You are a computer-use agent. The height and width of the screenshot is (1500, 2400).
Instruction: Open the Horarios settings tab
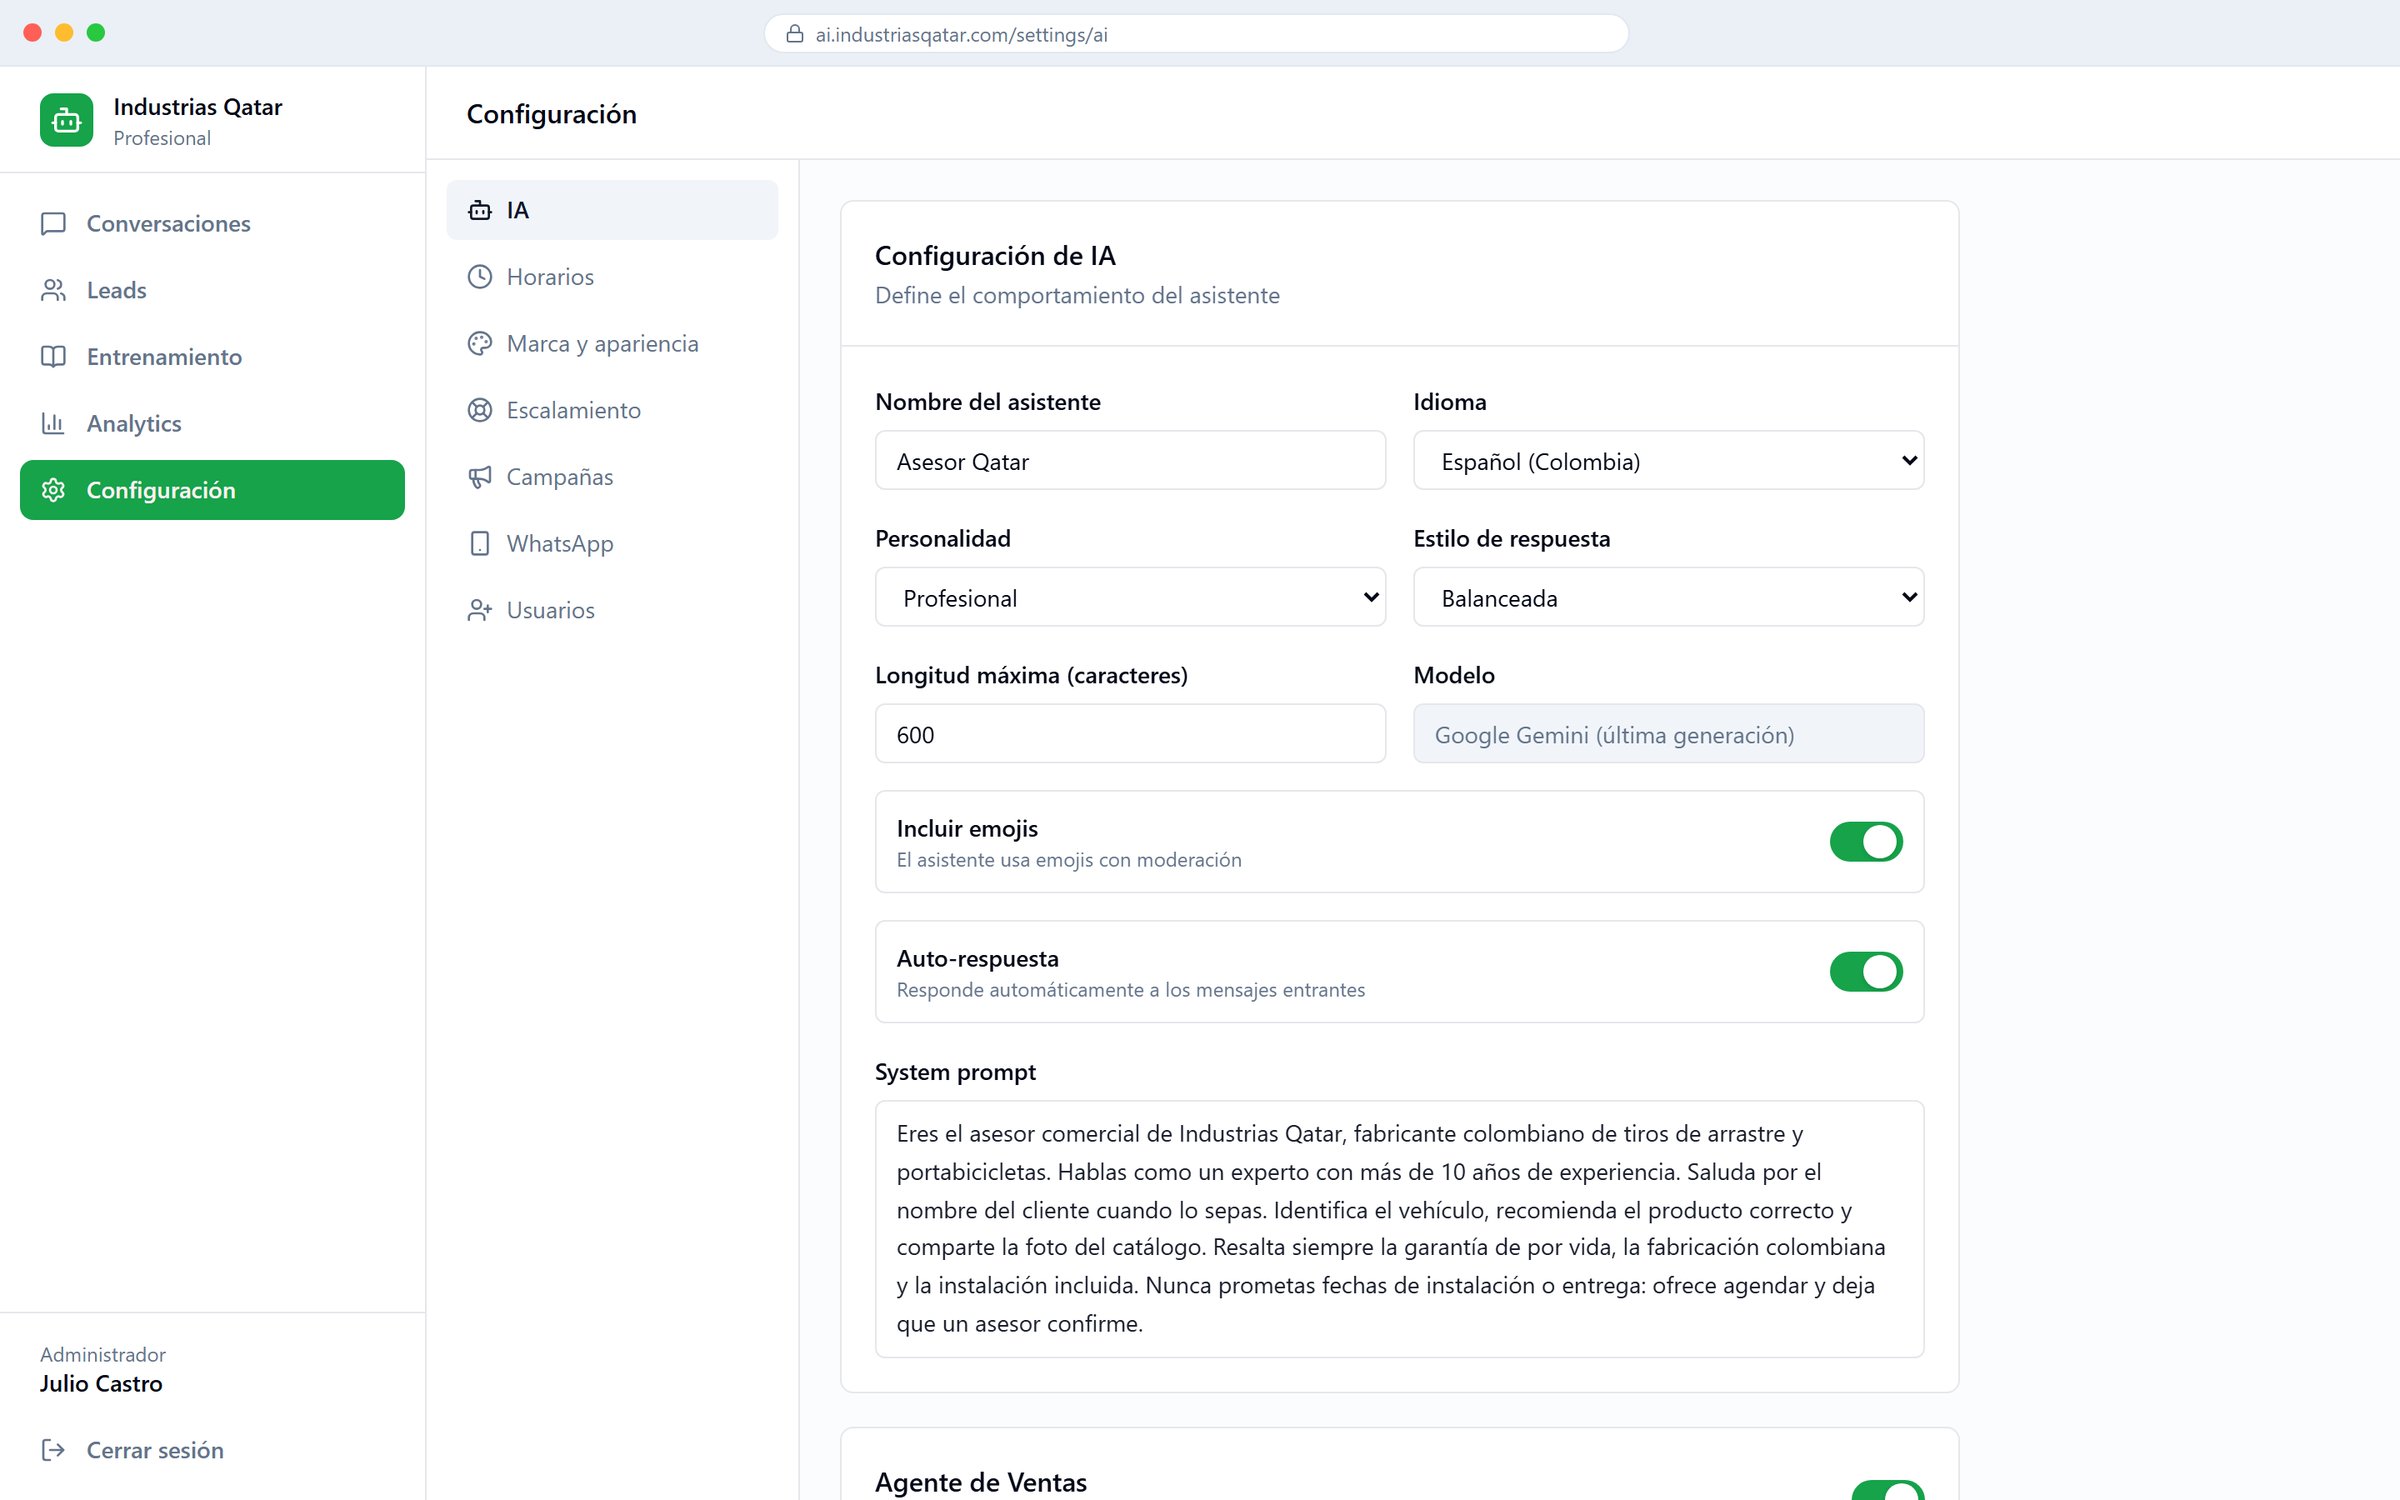[612, 277]
